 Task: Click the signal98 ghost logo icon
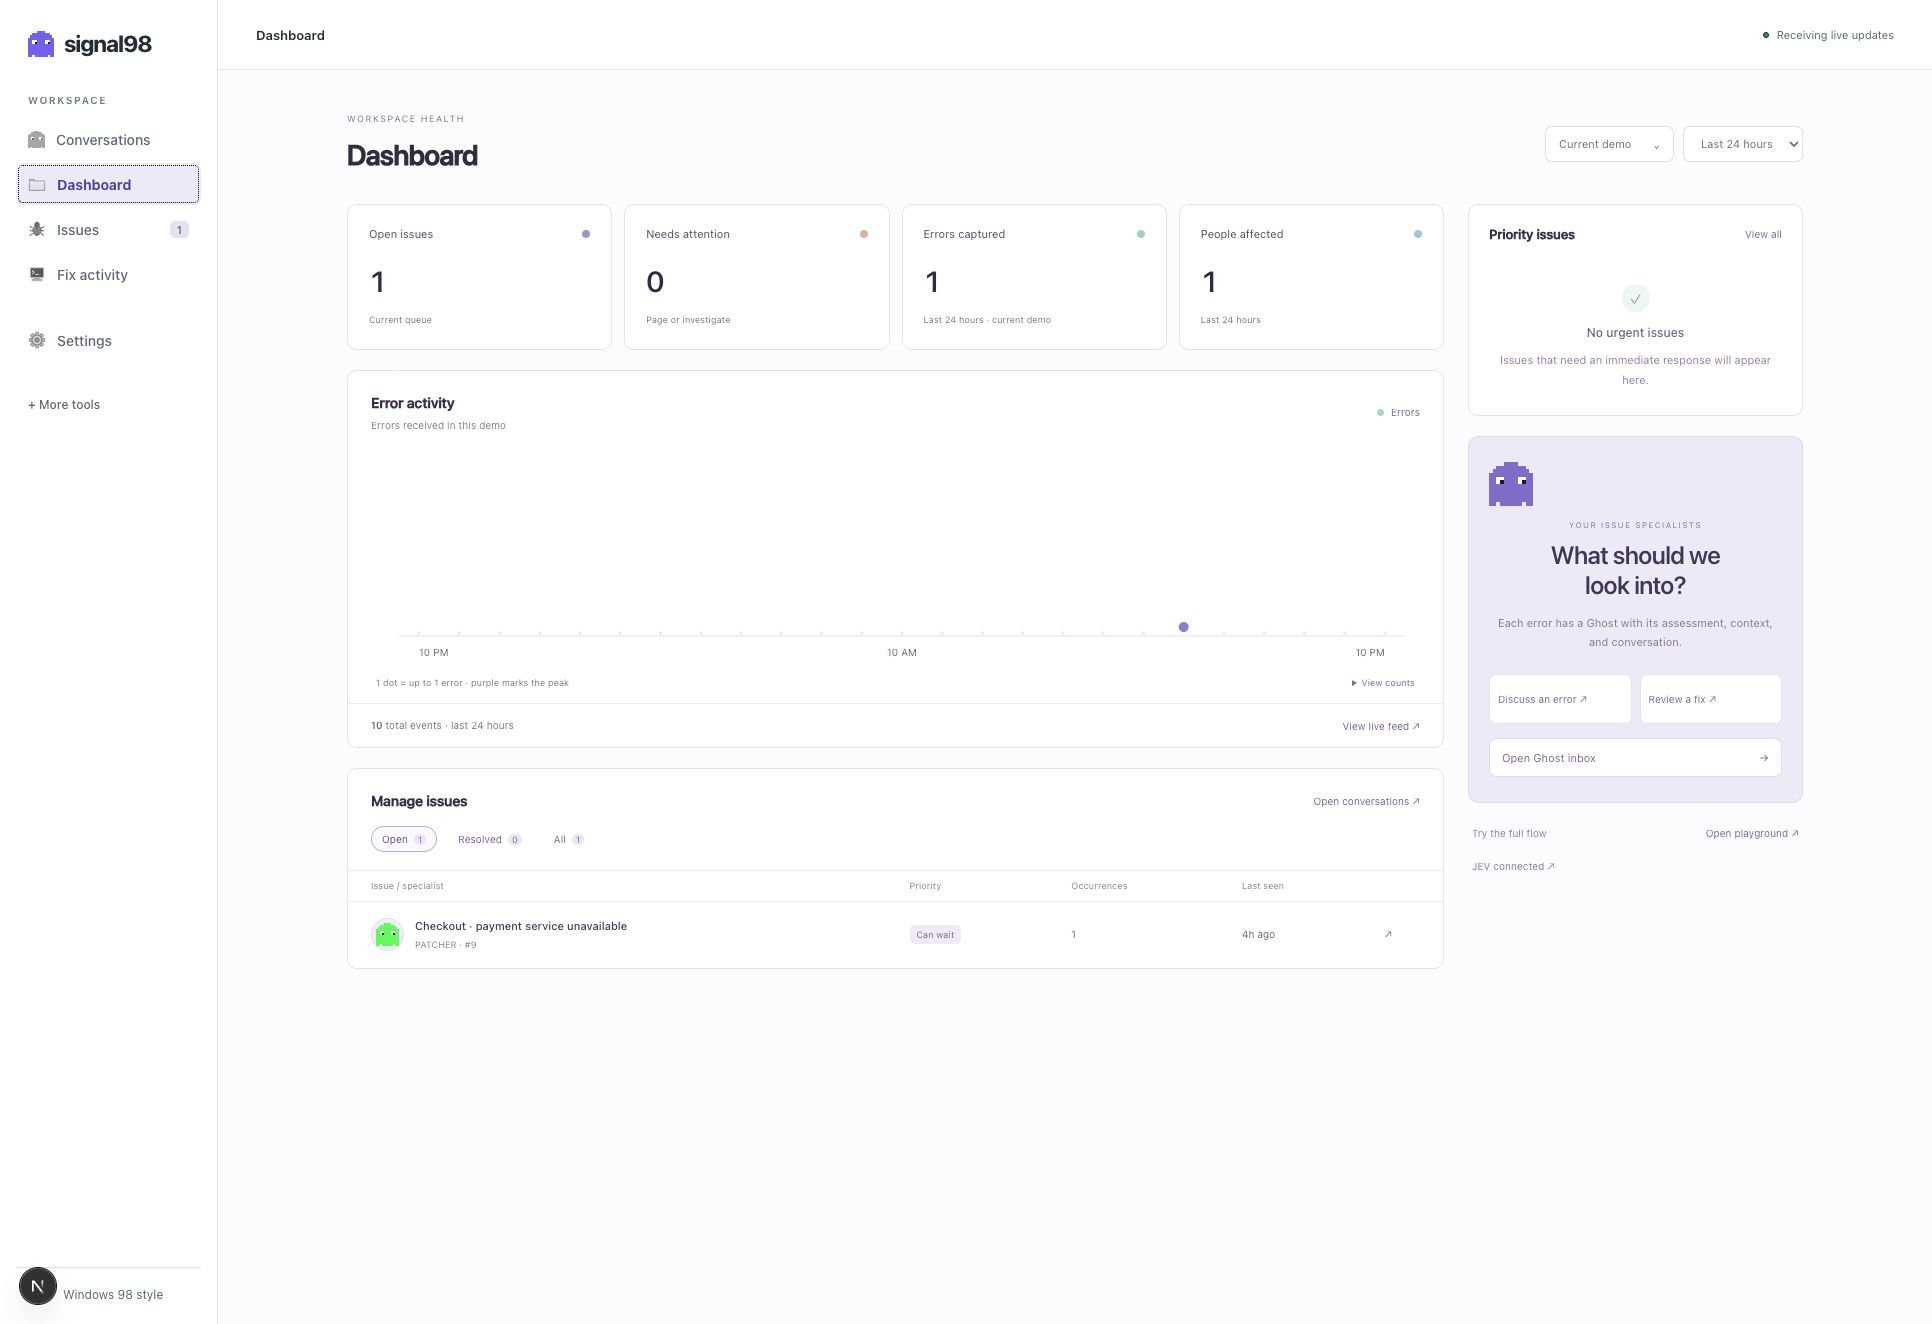pos(41,44)
